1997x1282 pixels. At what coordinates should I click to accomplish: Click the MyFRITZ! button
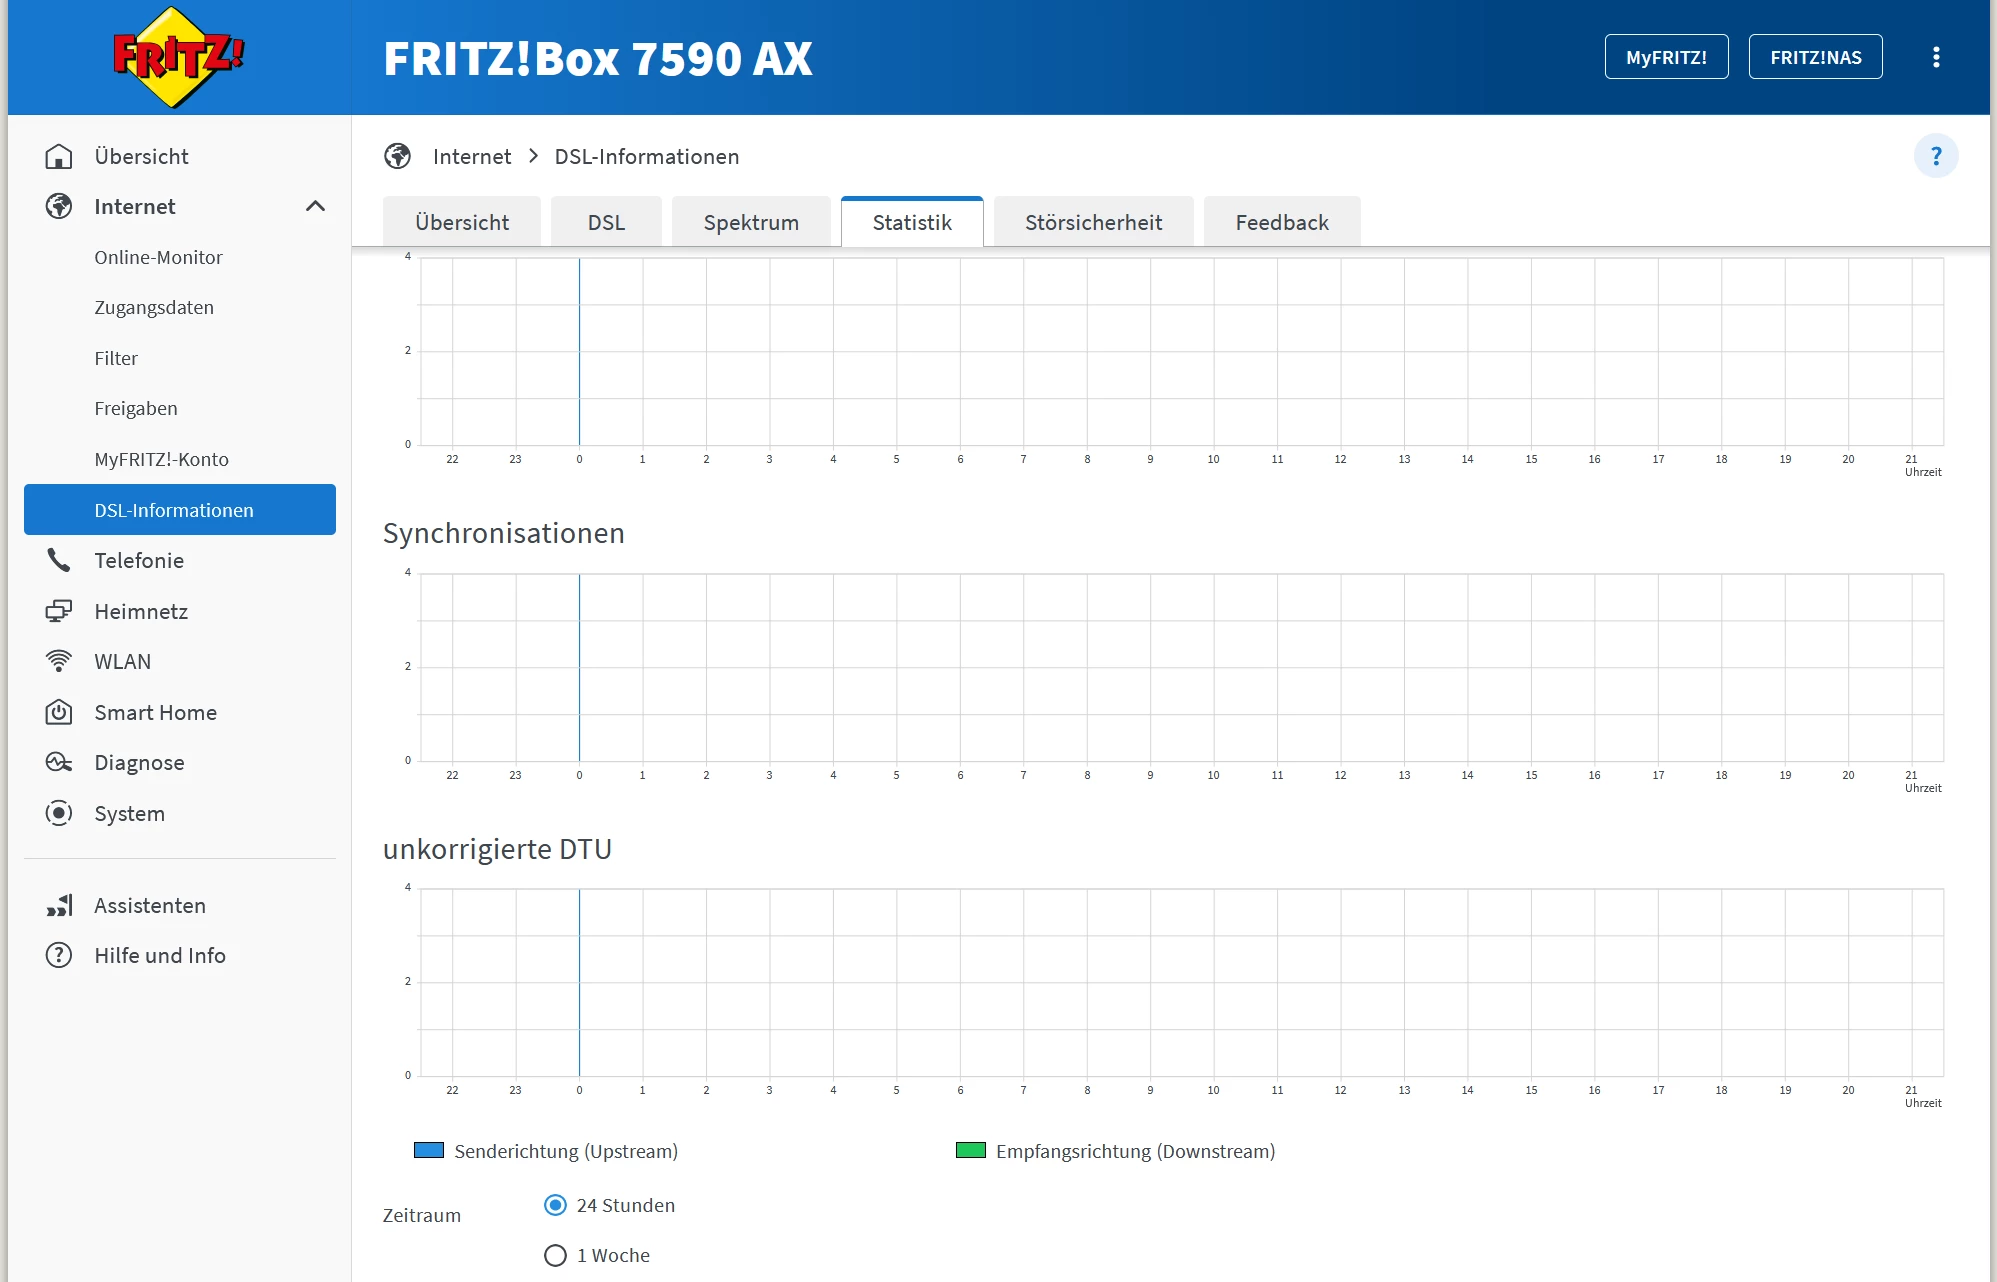[1666, 57]
